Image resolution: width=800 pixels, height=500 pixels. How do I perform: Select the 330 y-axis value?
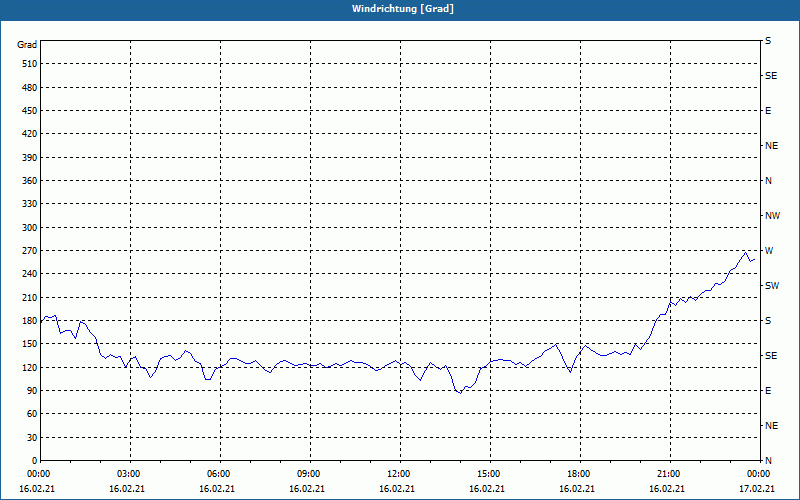pos(30,204)
